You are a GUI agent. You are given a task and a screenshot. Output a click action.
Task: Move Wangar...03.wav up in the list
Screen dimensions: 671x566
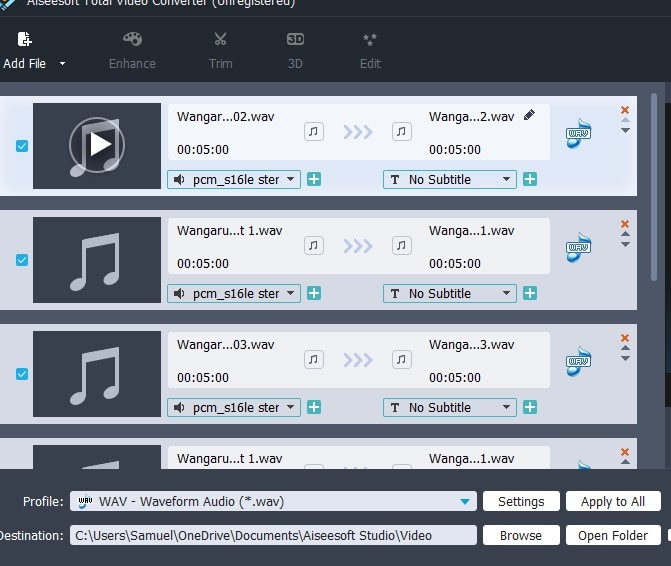coord(625,348)
